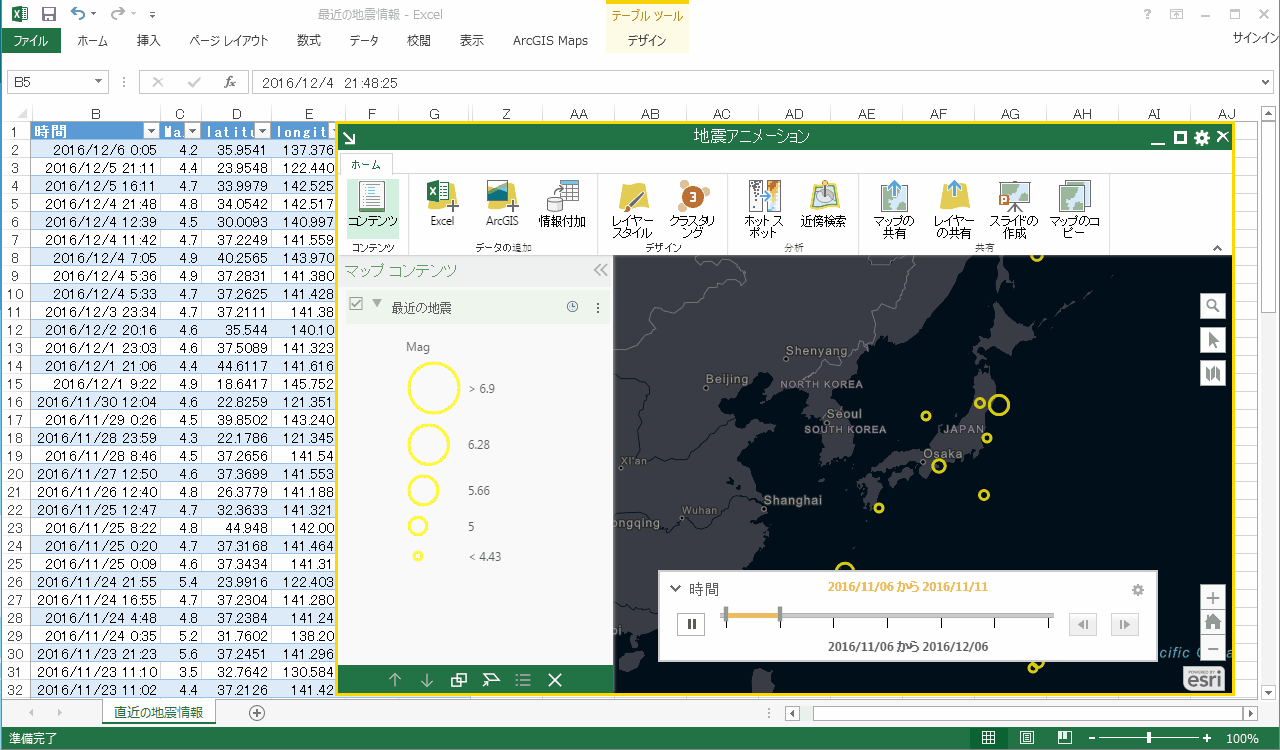Screen dimensions: 1280x750
Task: Open the 情報付加 (enrich data) tool
Action: click(562, 205)
